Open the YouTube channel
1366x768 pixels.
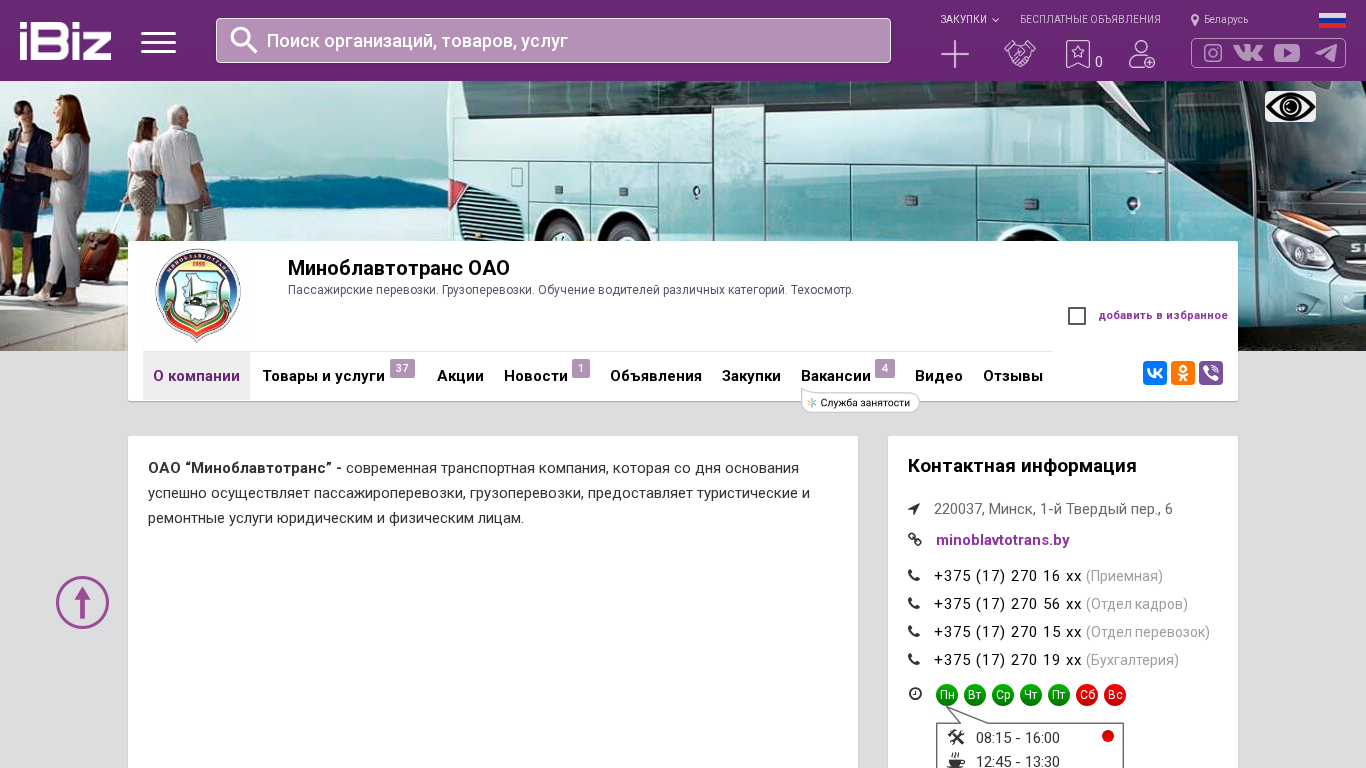[1287, 53]
